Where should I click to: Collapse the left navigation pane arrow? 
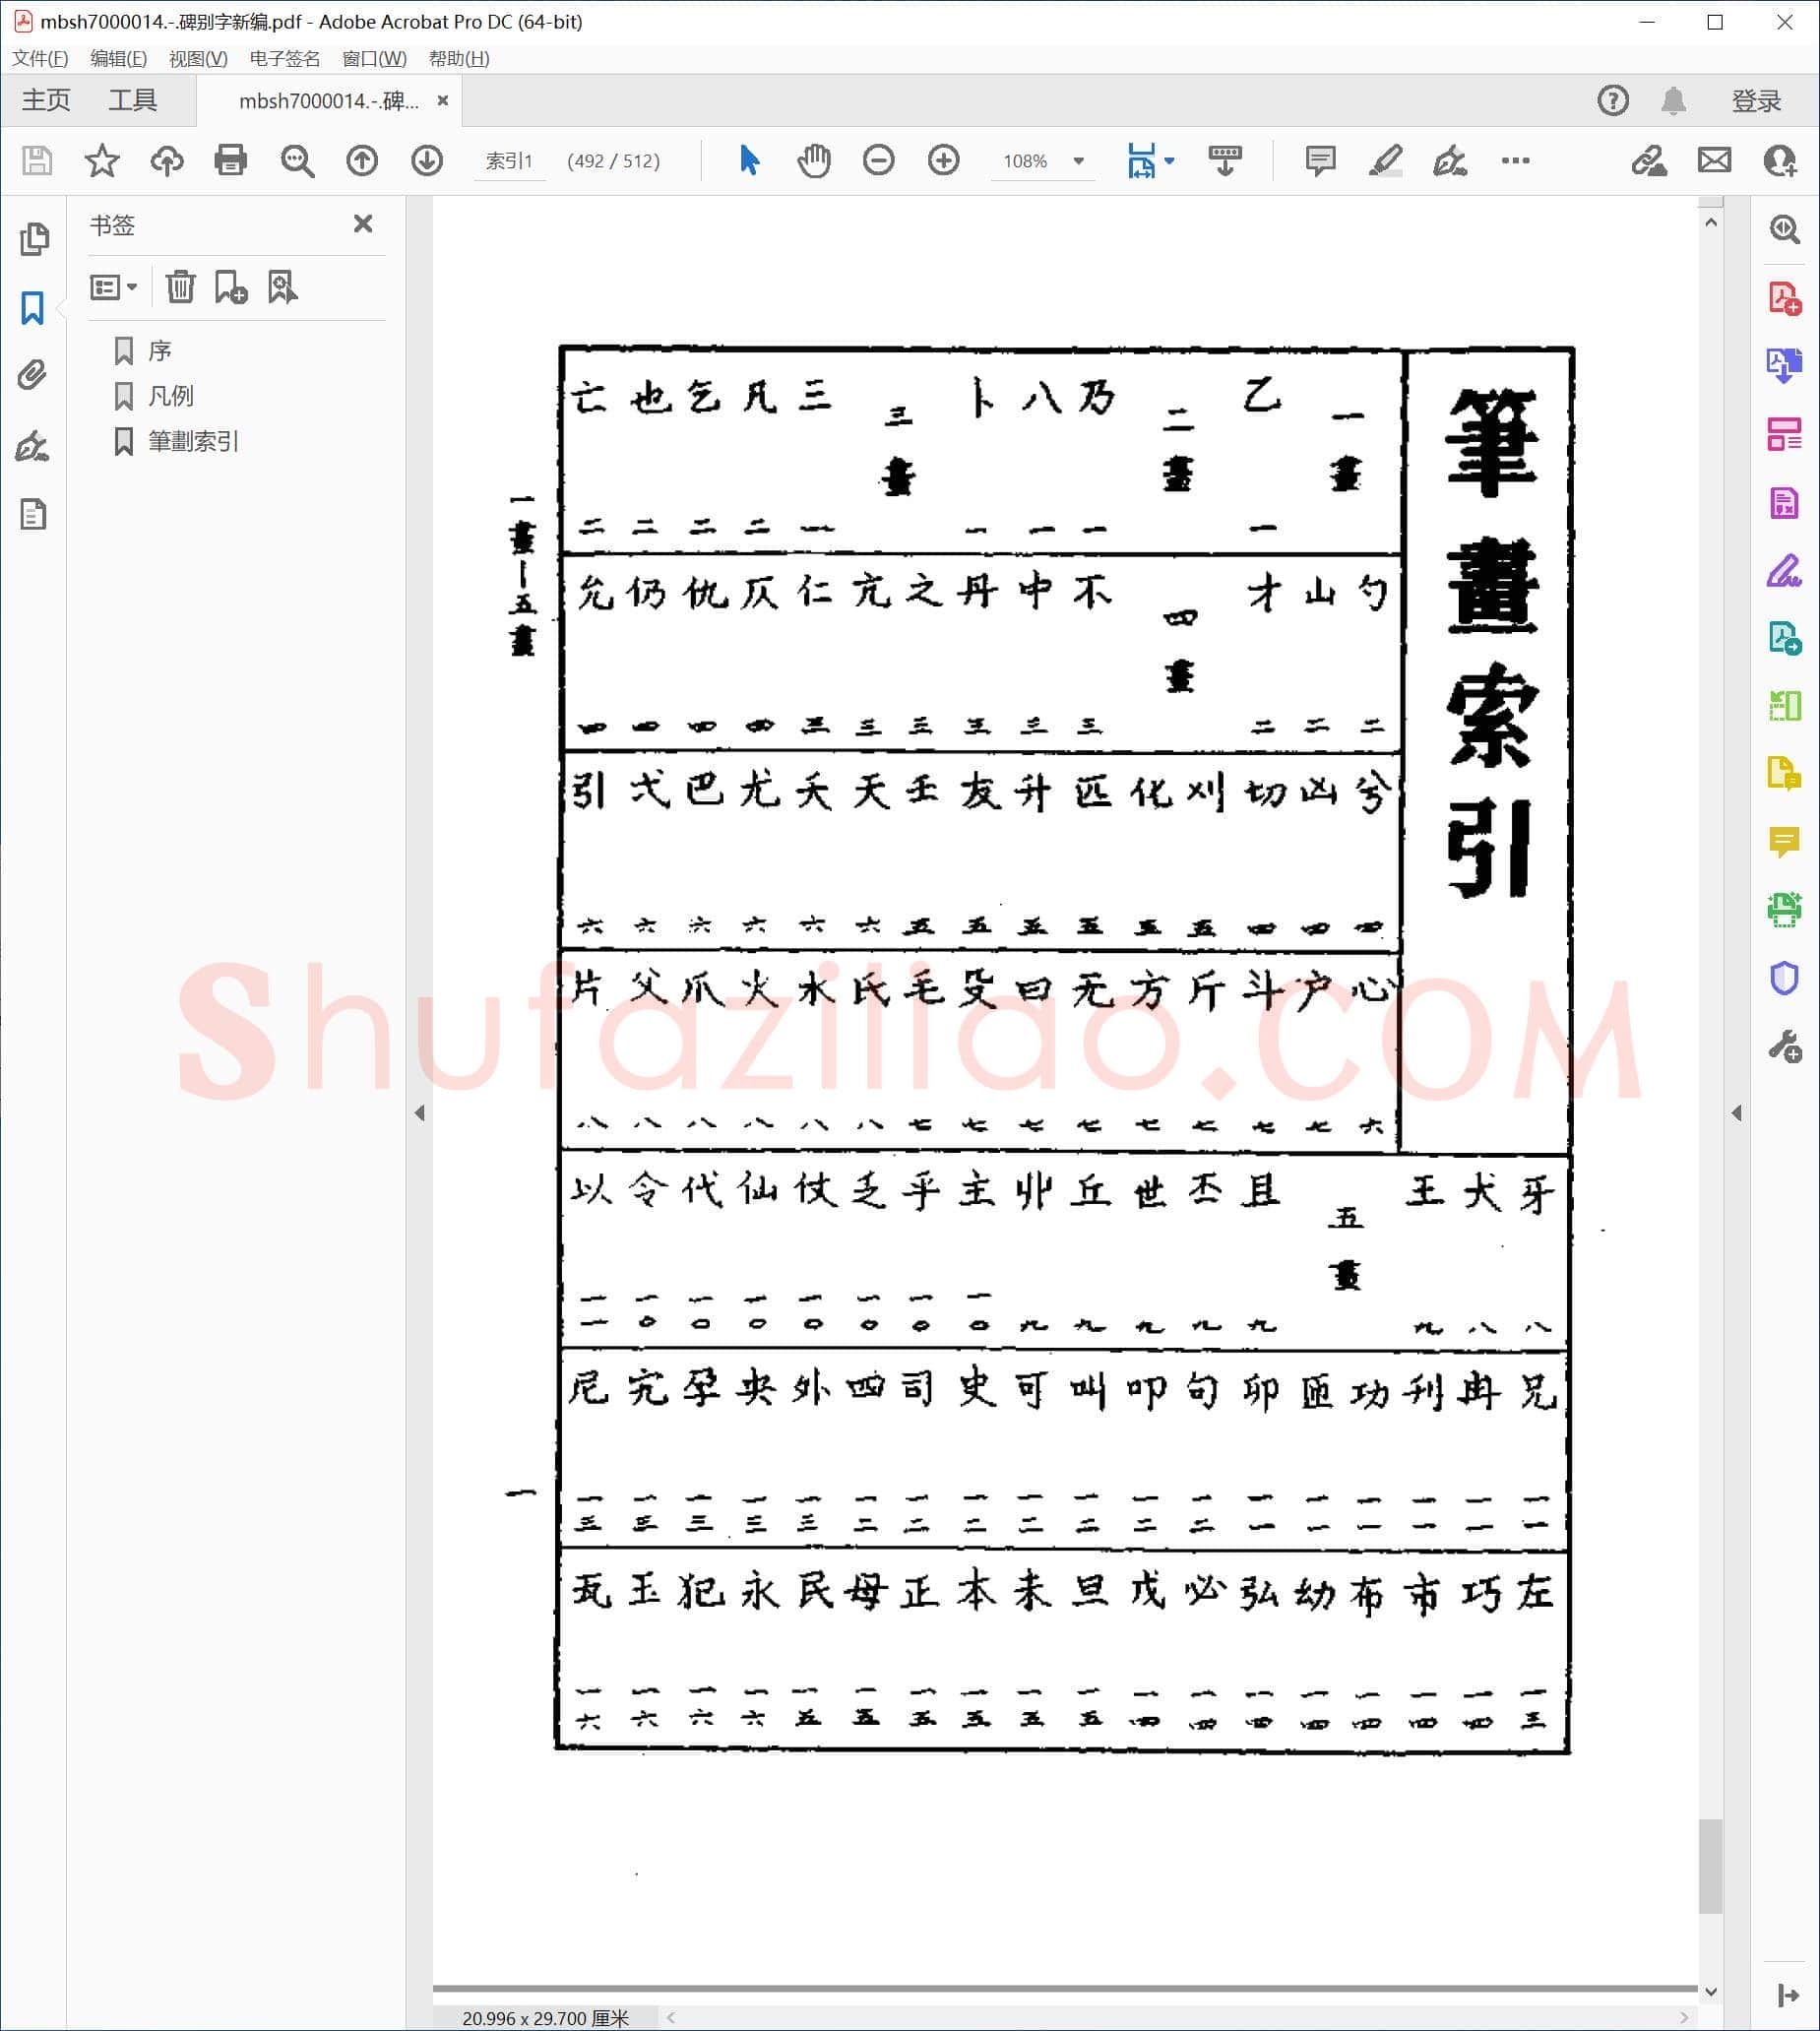coord(420,1112)
